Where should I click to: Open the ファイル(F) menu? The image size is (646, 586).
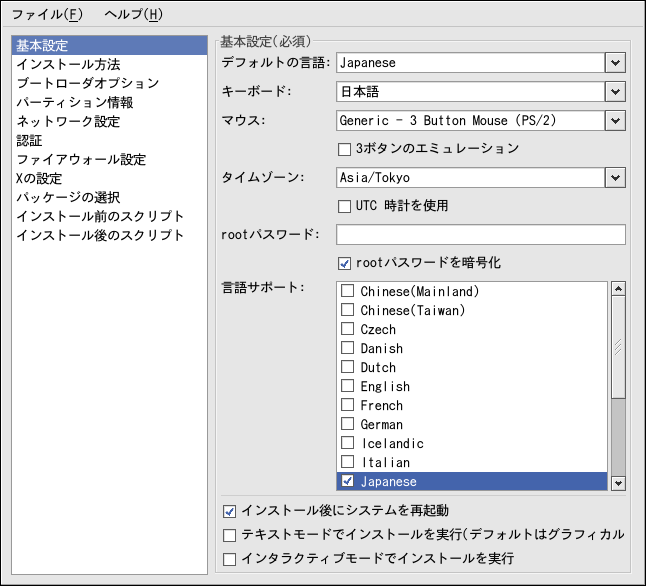click(47, 14)
